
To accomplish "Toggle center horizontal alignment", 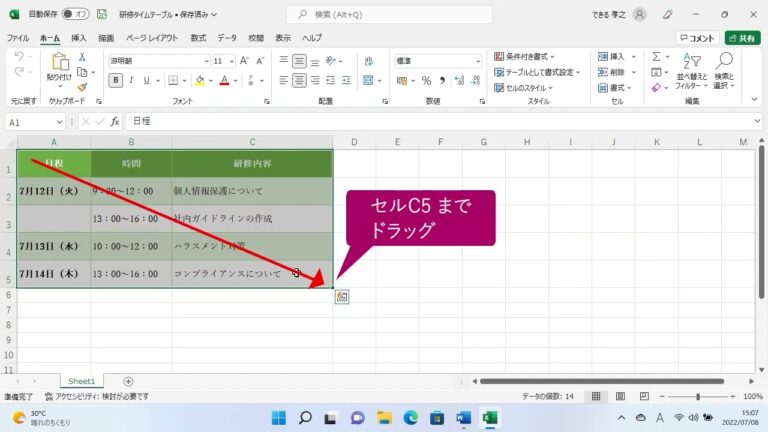I will (x=299, y=80).
